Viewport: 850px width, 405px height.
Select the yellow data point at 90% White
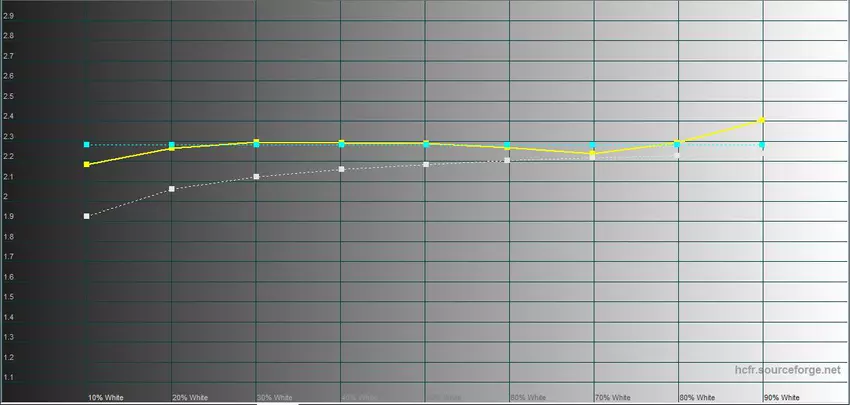click(x=762, y=120)
